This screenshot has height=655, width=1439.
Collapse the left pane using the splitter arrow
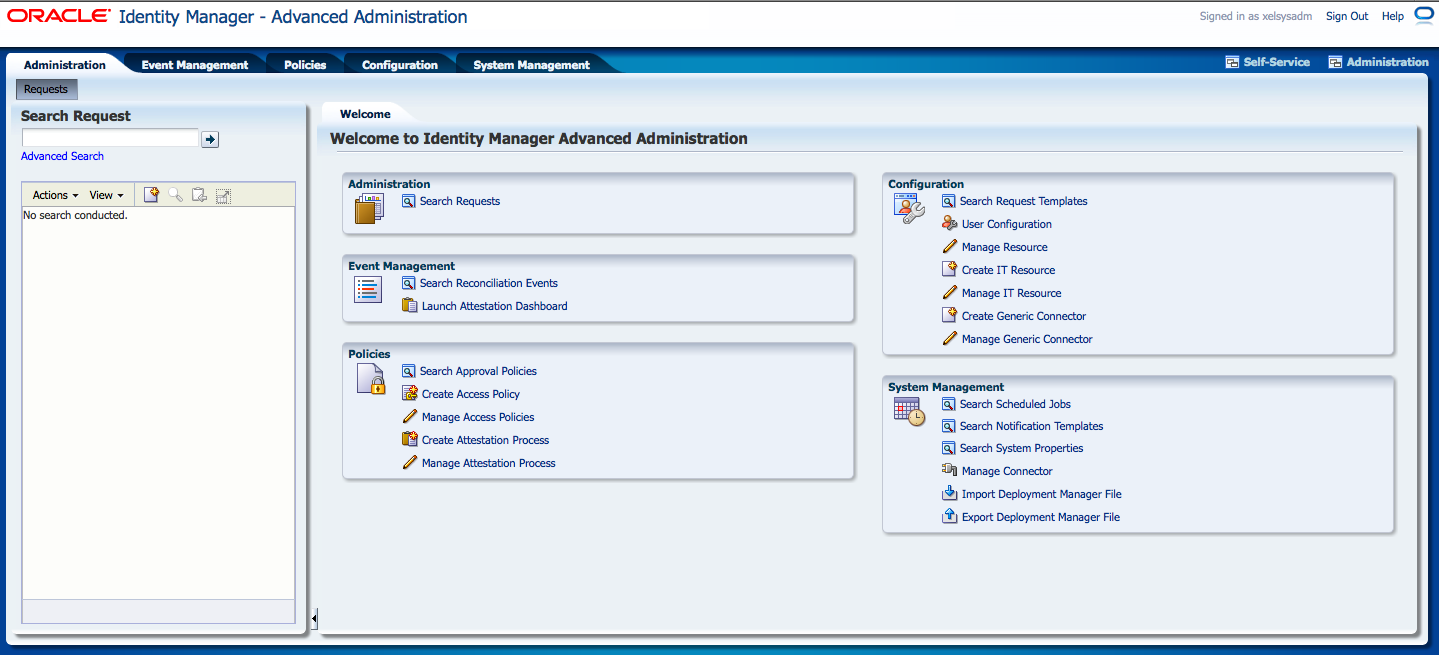[314, 620]
